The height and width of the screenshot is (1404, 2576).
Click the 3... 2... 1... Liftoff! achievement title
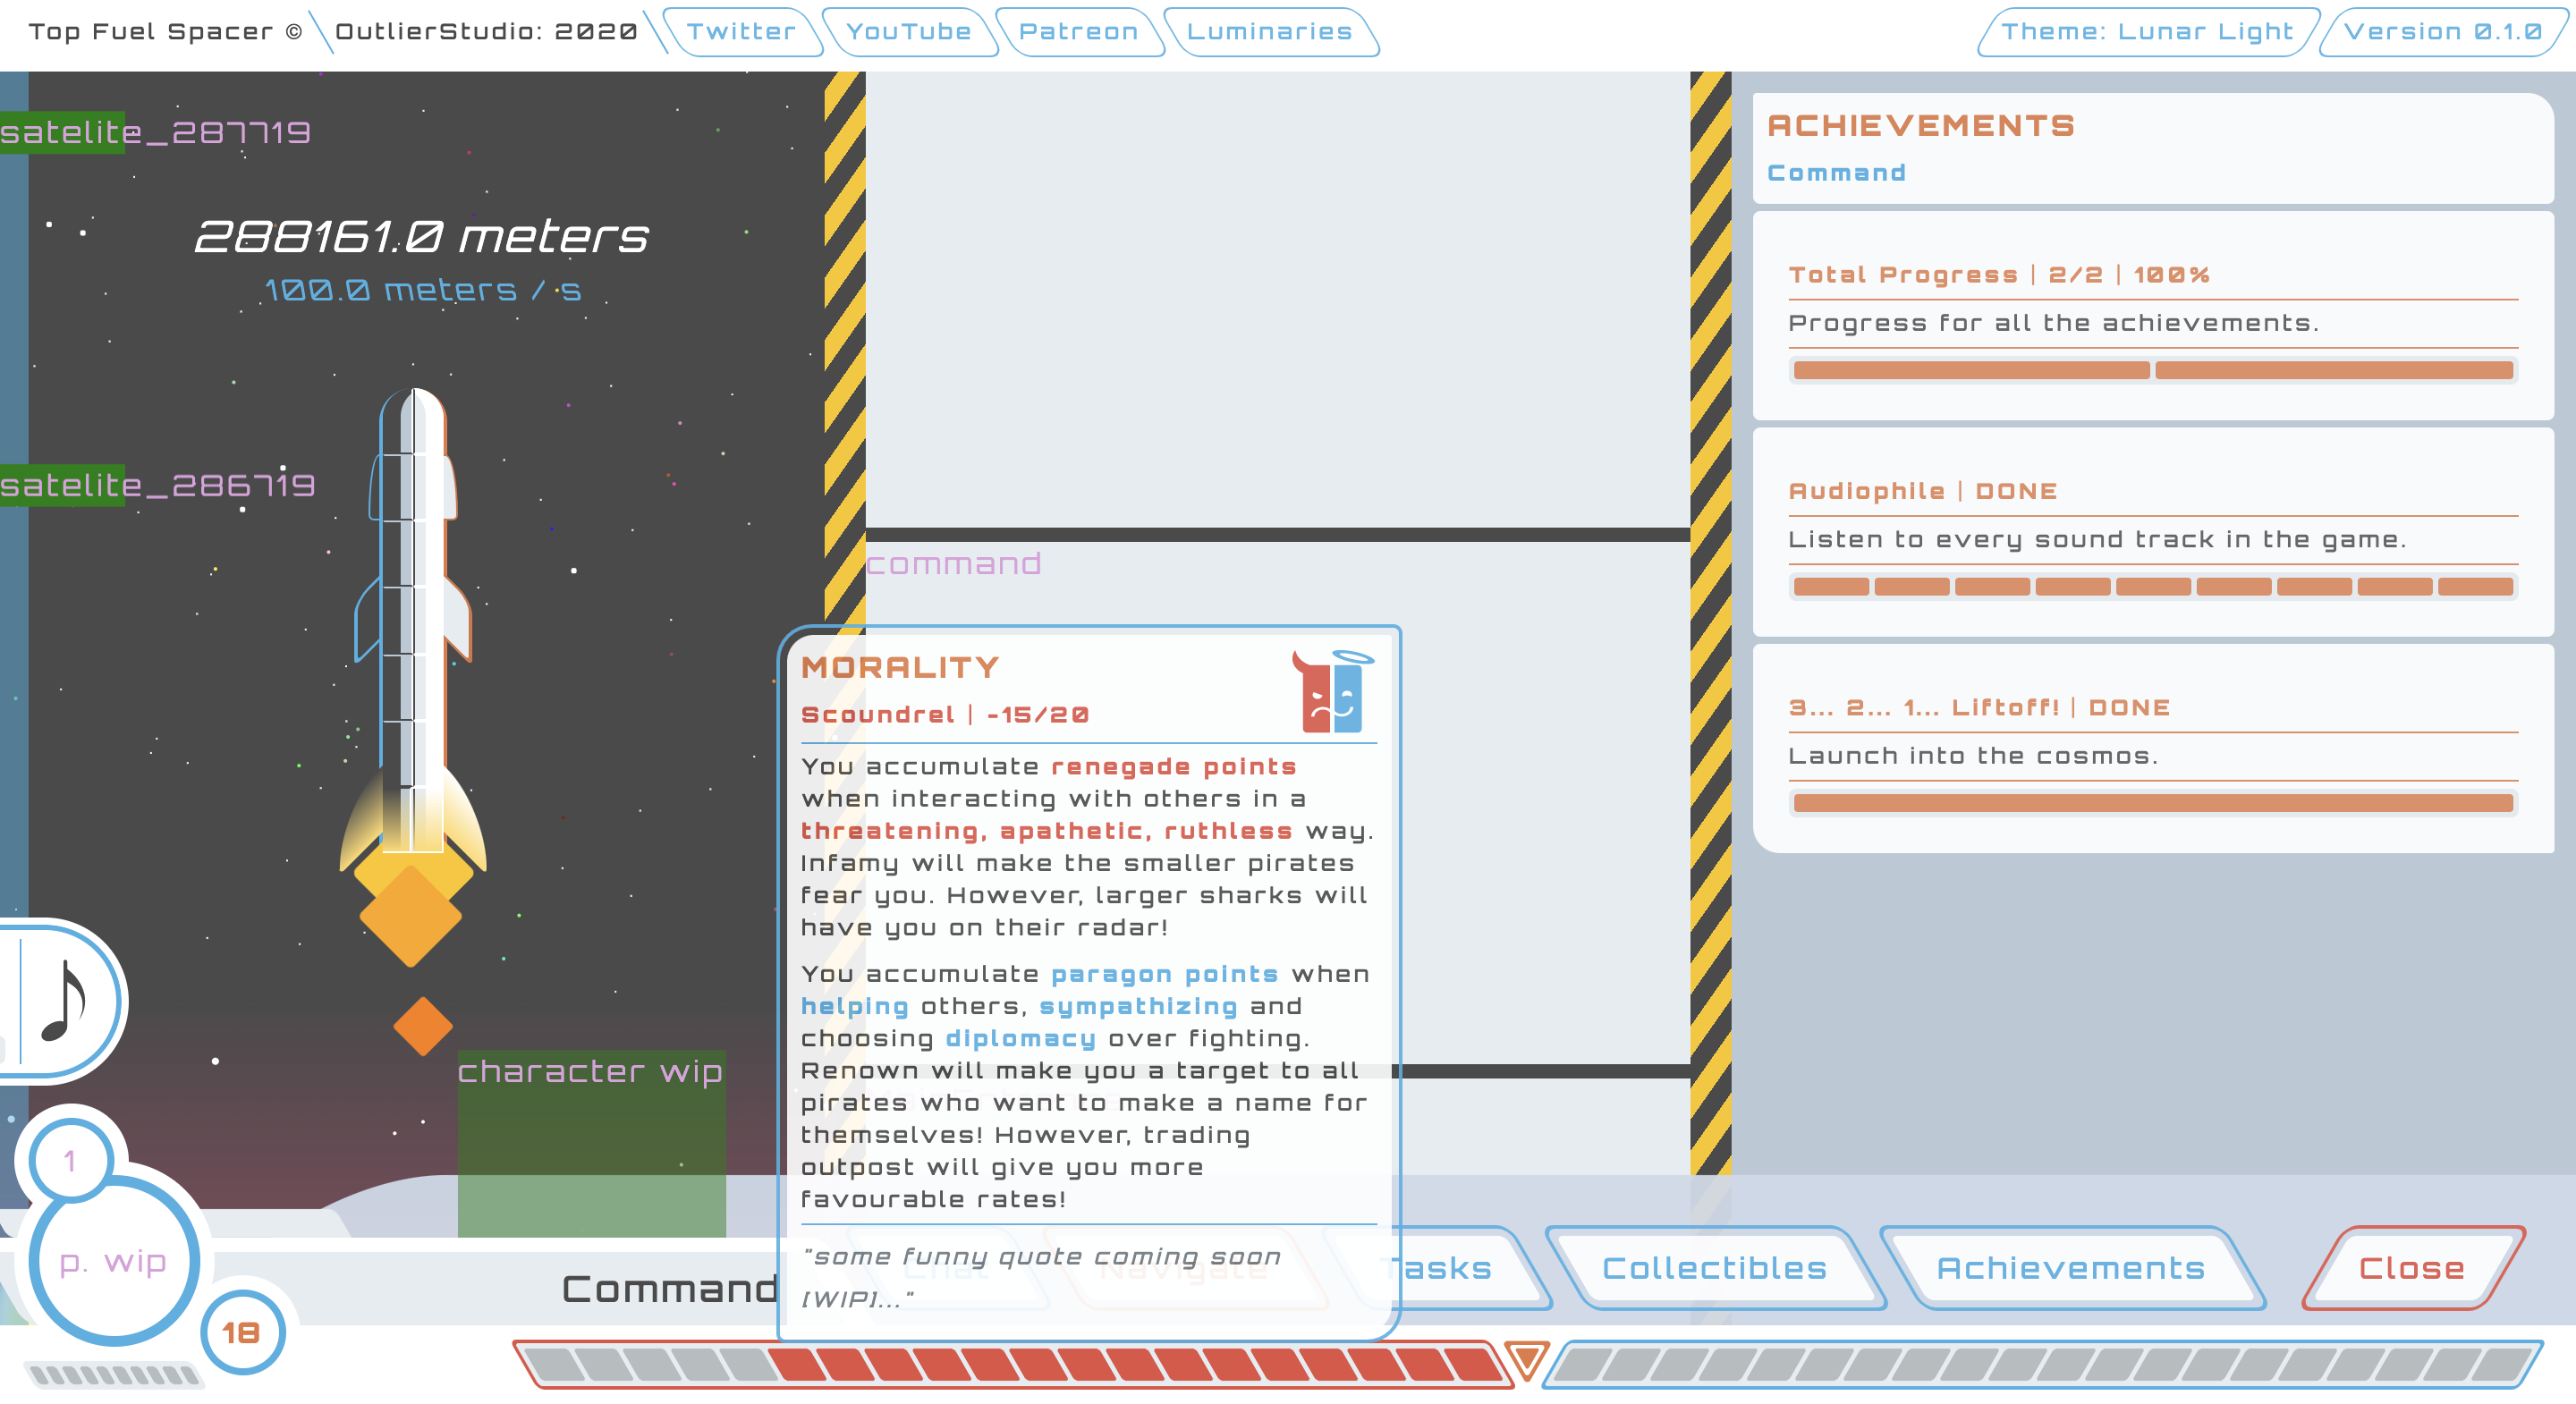pyautogui.click(x=1980, y=707)
